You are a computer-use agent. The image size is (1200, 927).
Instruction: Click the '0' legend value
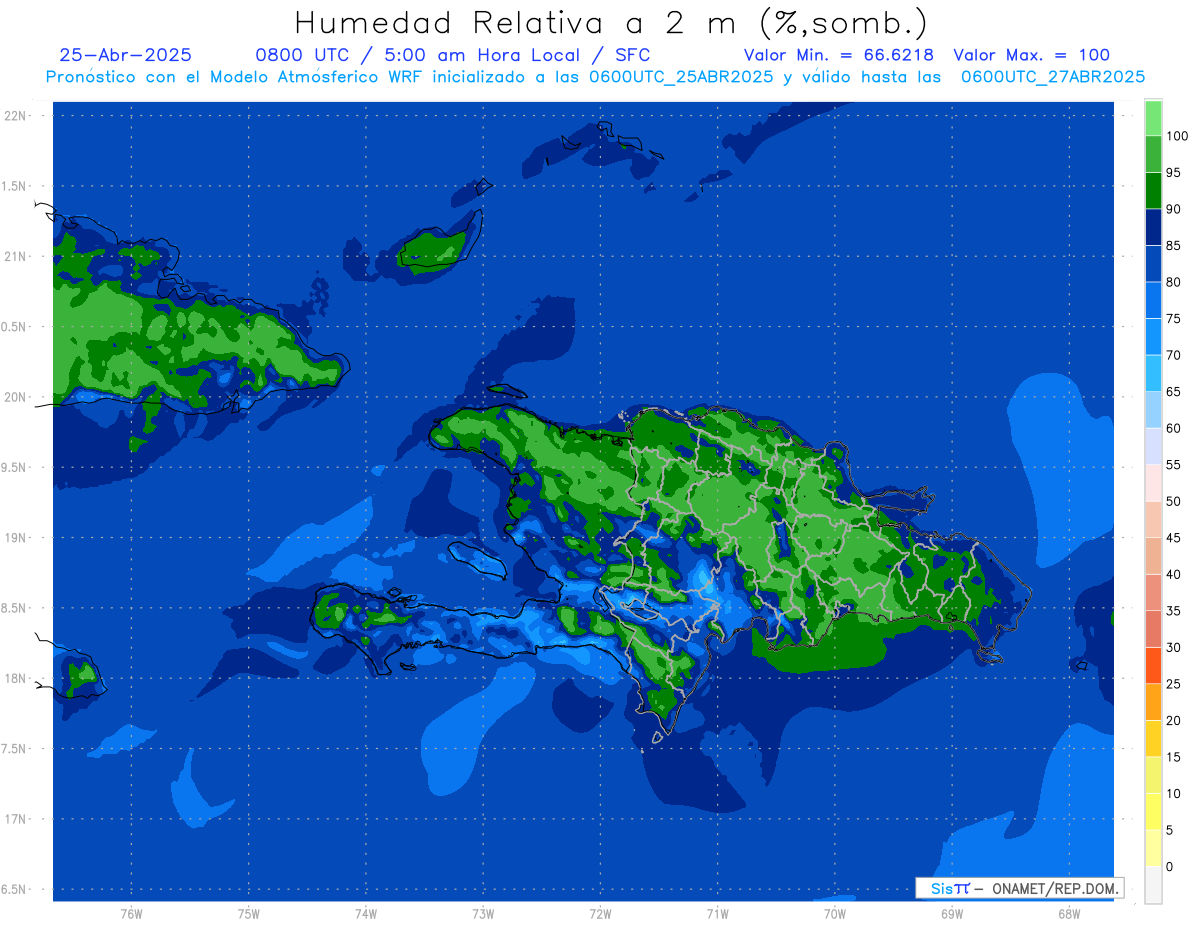1170,866
